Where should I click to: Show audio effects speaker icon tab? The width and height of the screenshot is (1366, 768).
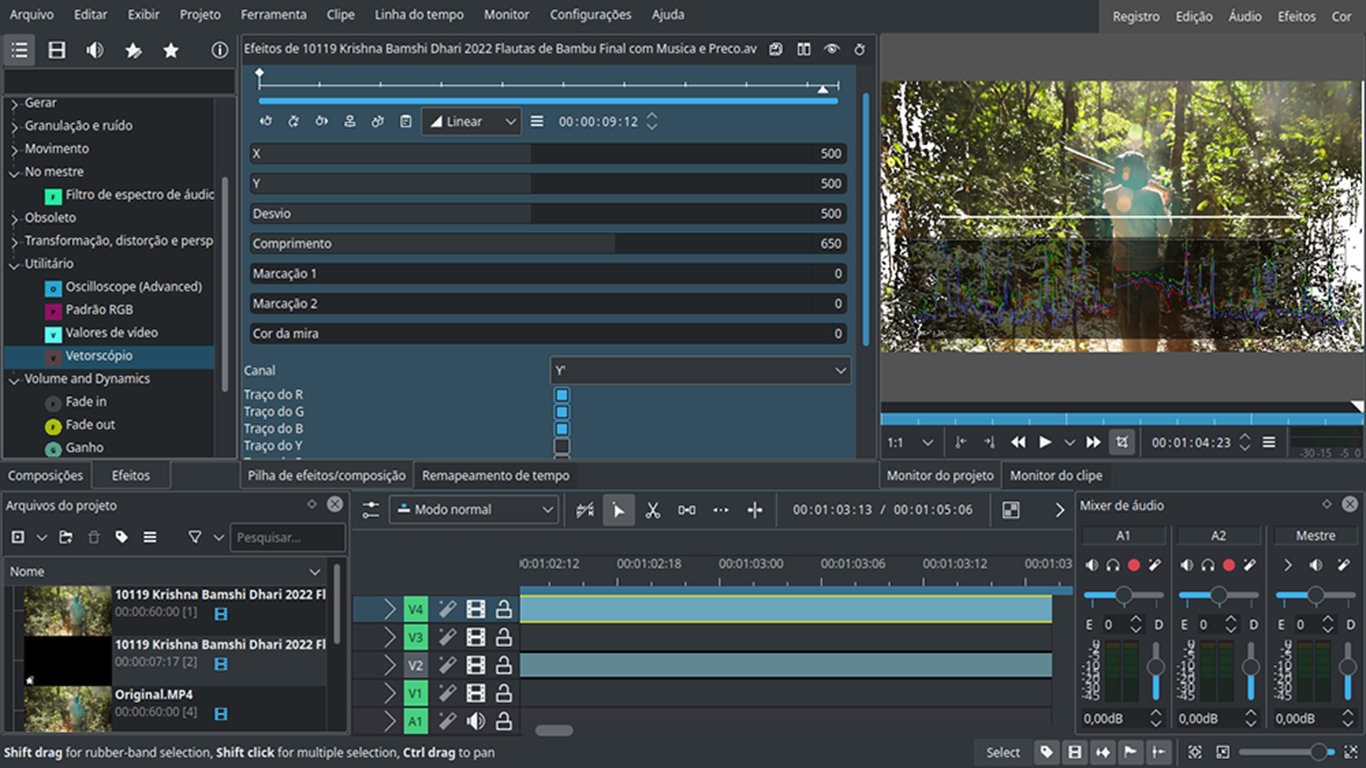[95, 50]
